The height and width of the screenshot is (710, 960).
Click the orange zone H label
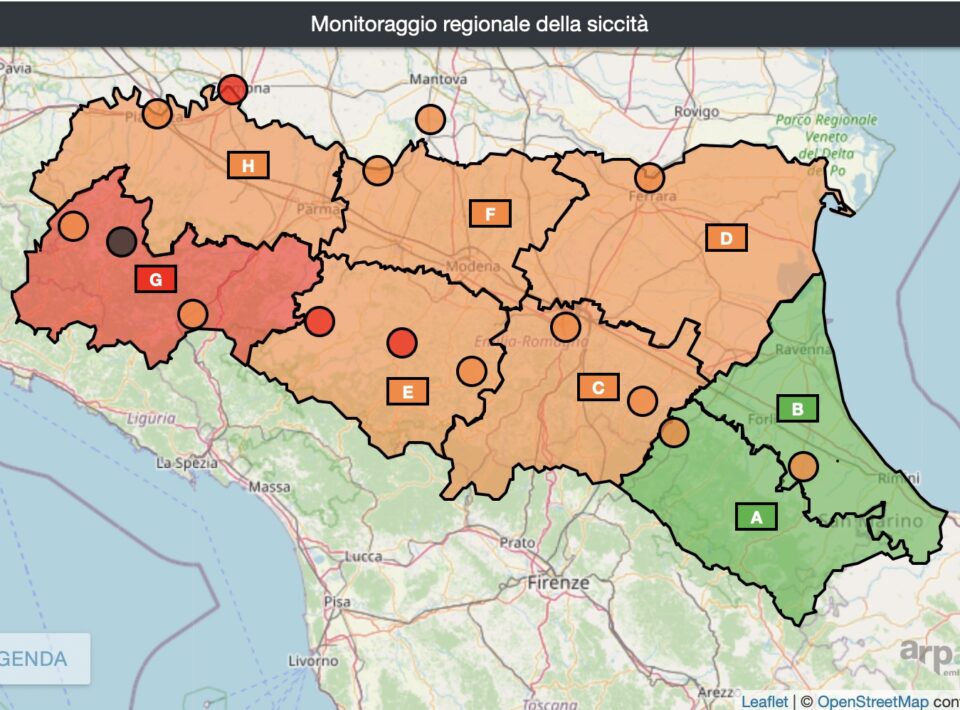(248, 165)
